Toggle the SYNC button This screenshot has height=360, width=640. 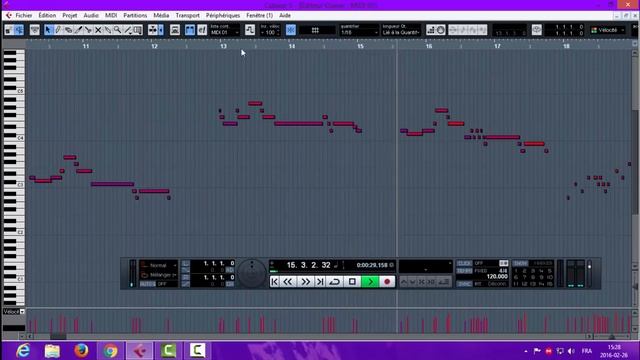[464, 284]
